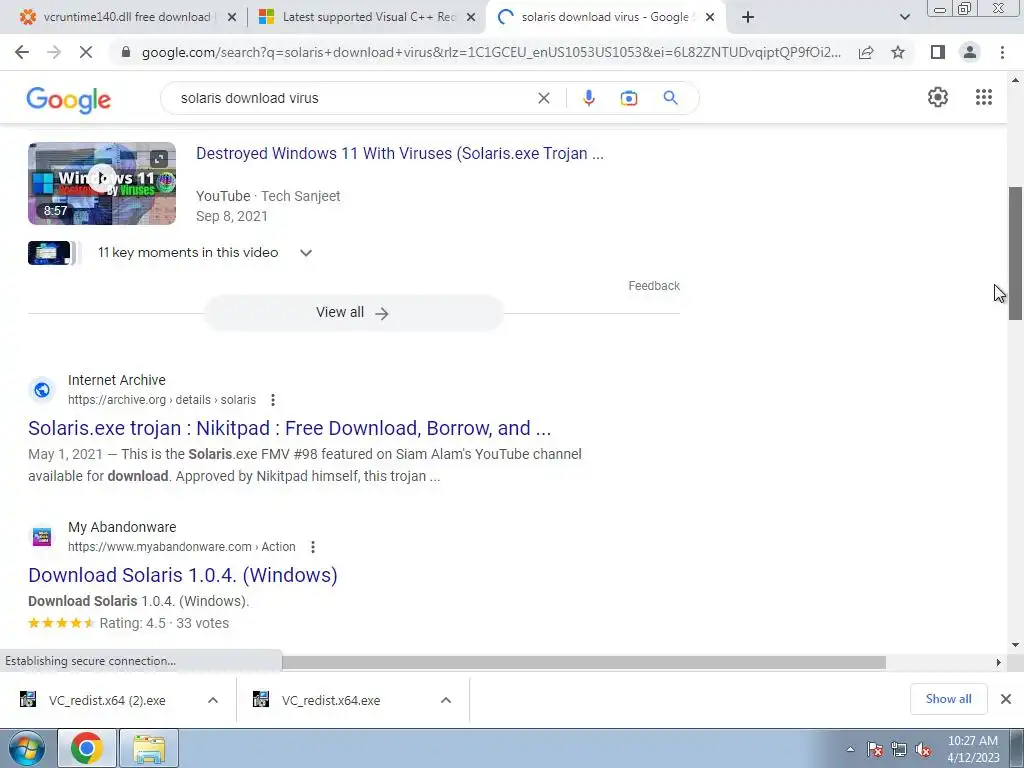Viewport: 1024px width, 768px height.
Task: Click the scroll right arrow
Action: (998, 662)
